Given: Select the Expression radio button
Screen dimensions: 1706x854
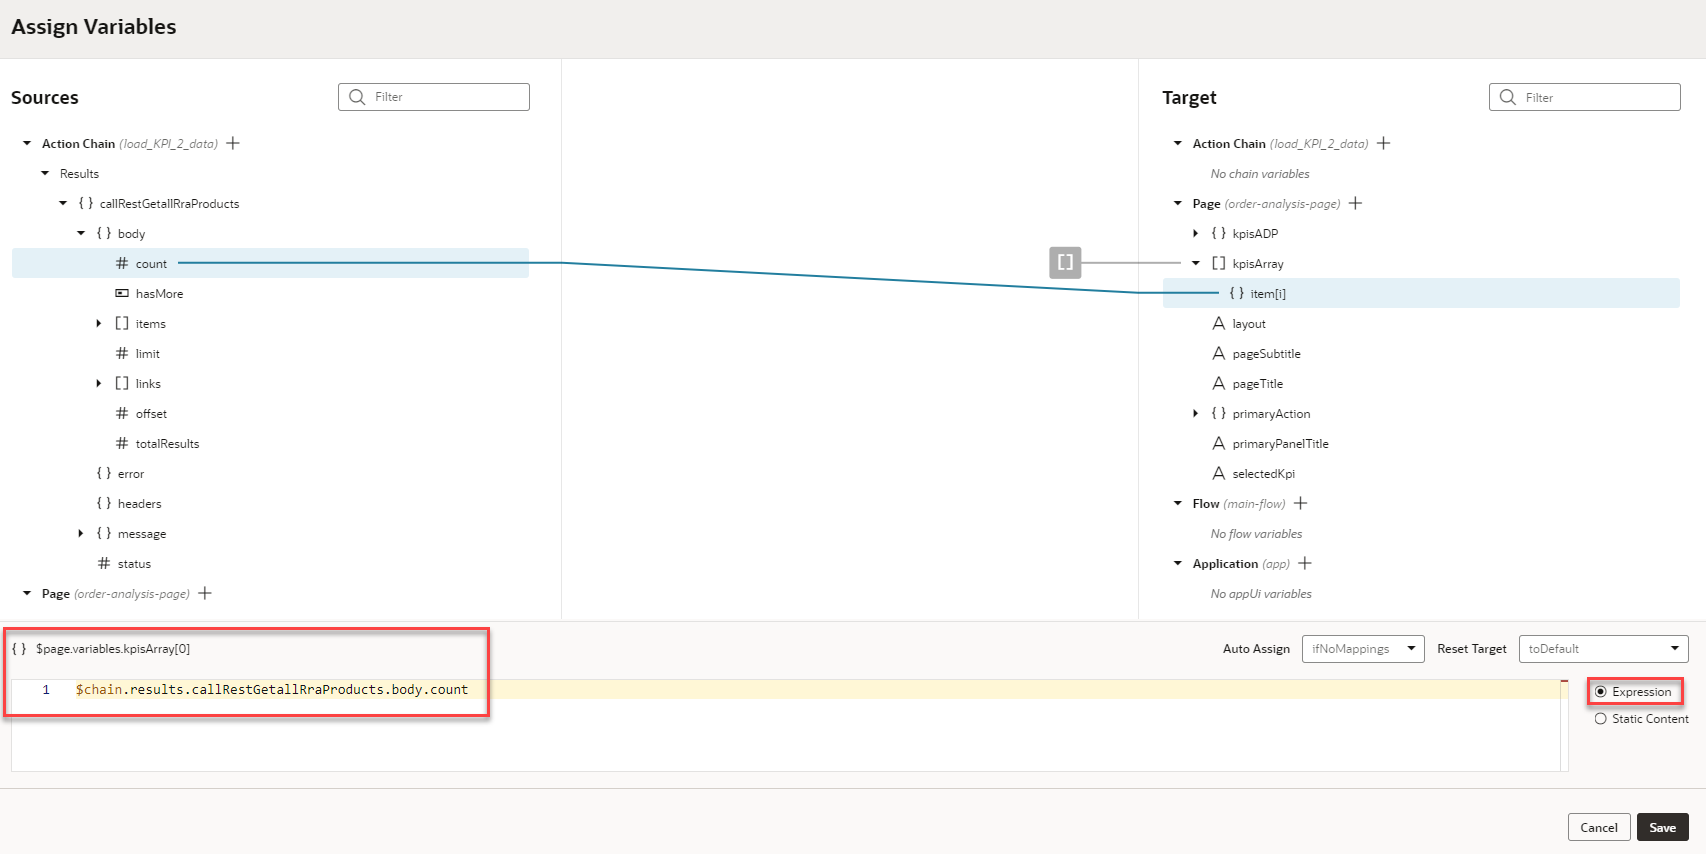Looking at the screenshot, I should 1602,691.
